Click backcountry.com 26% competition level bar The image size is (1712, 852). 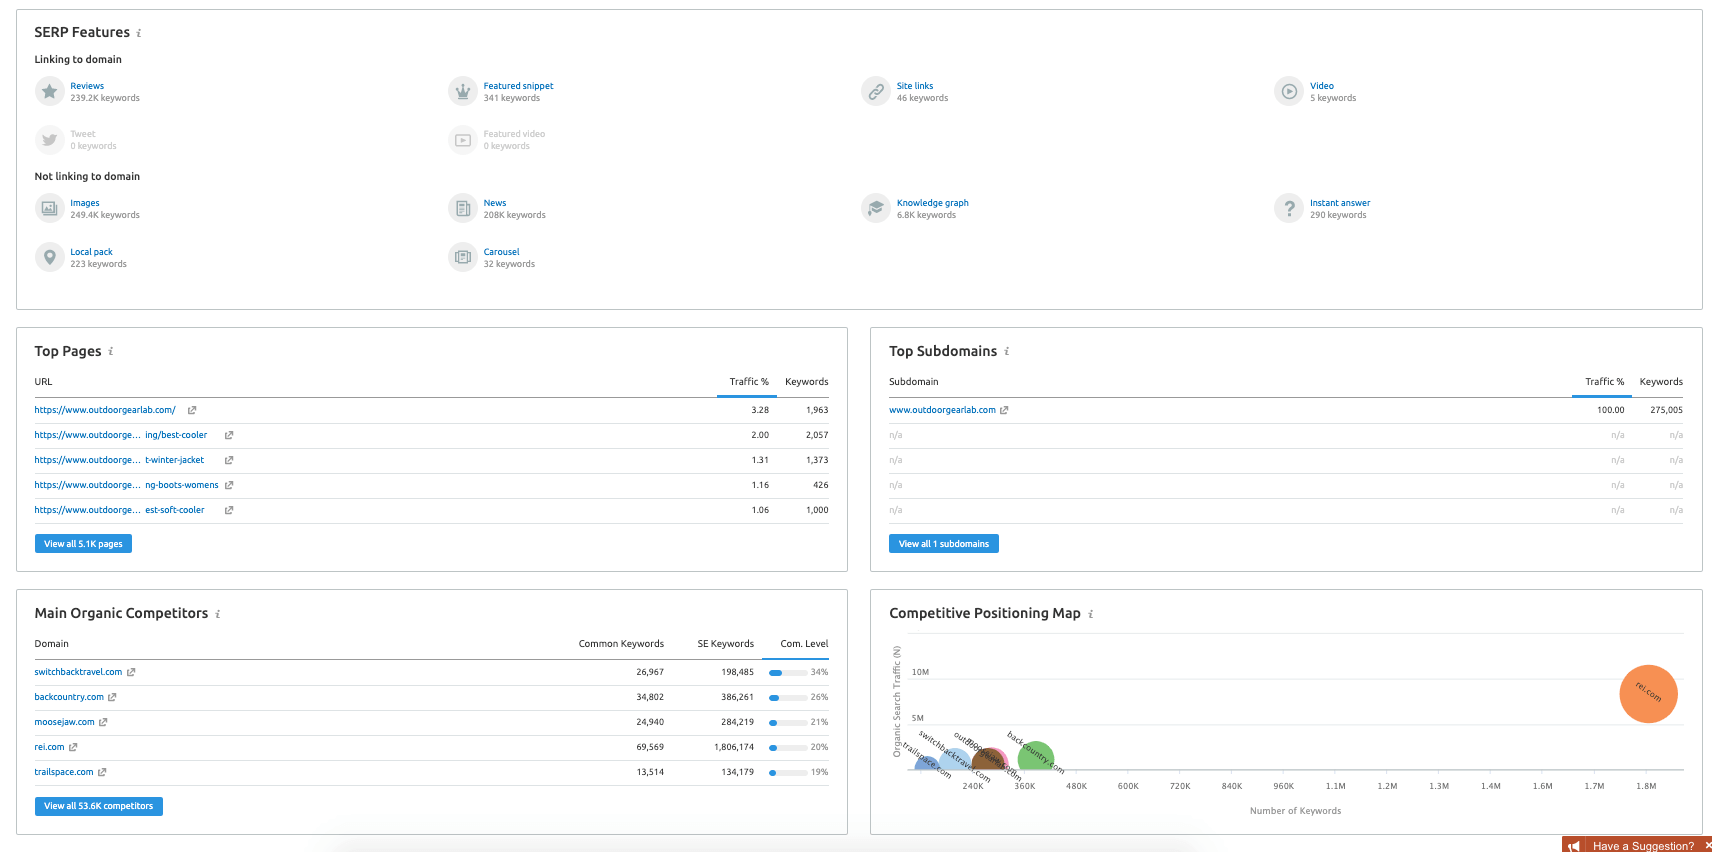(788, 698)
